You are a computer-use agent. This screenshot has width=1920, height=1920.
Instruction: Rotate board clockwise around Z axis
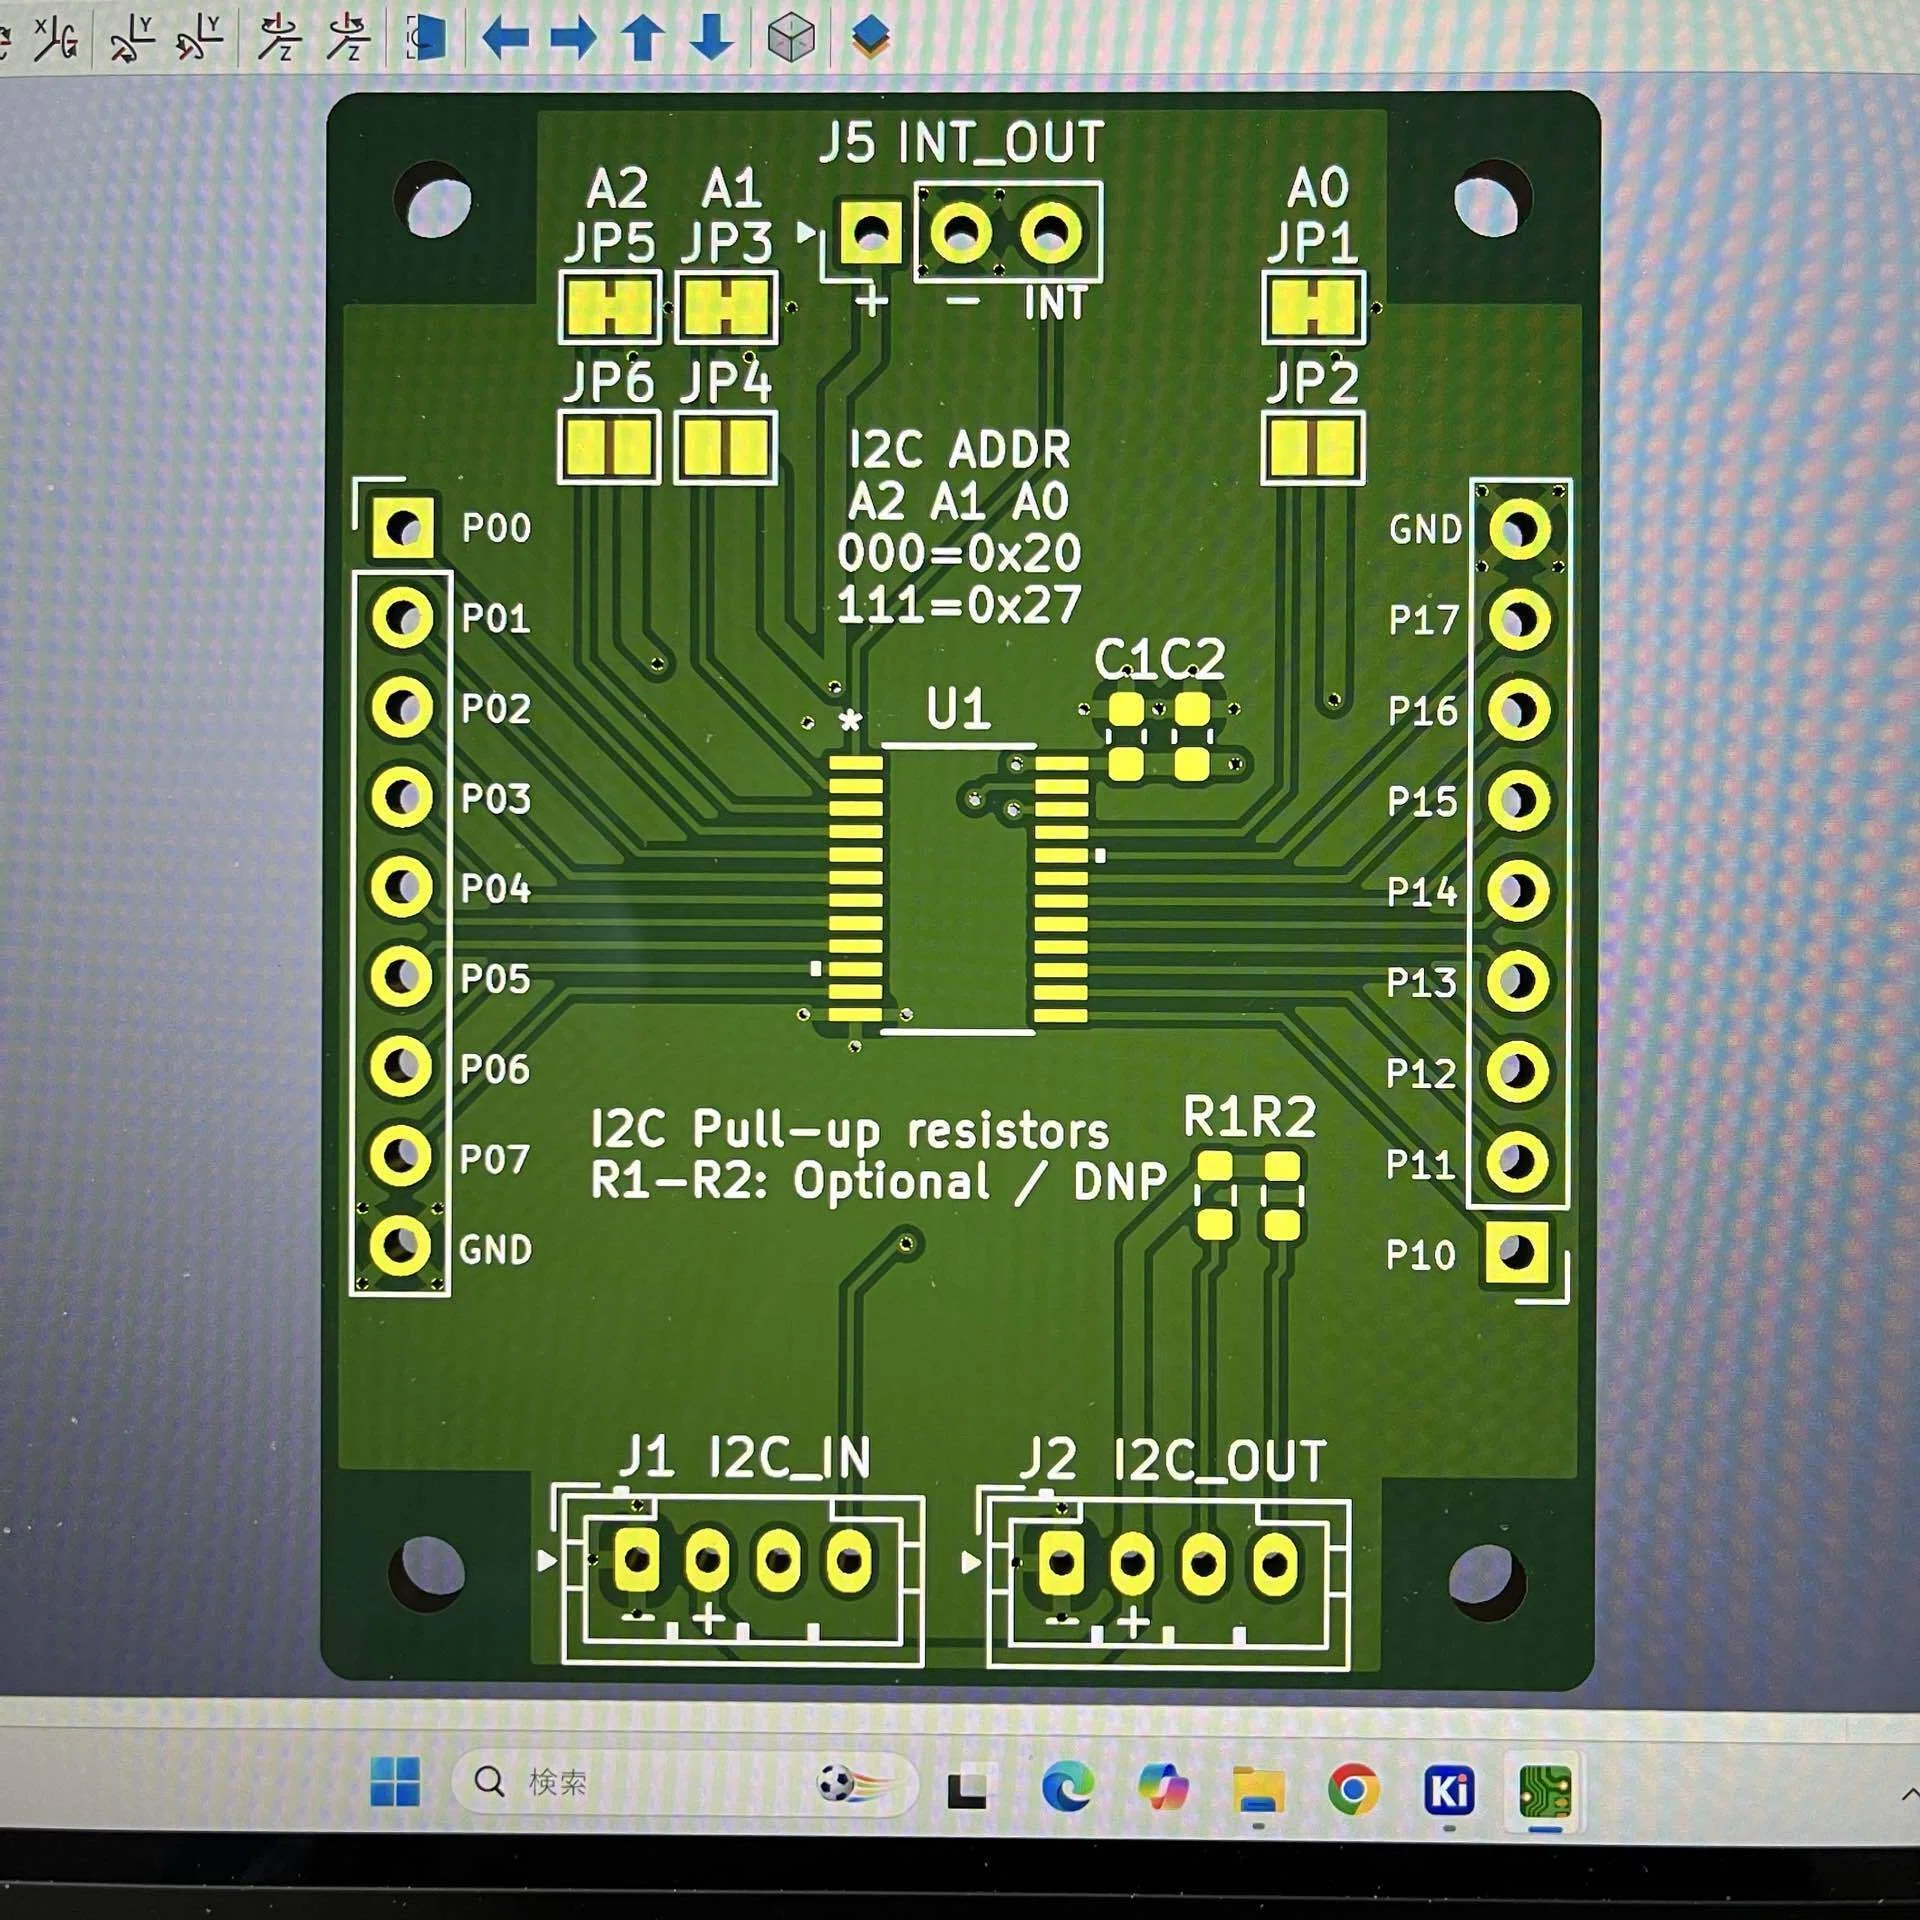point(278,38)
